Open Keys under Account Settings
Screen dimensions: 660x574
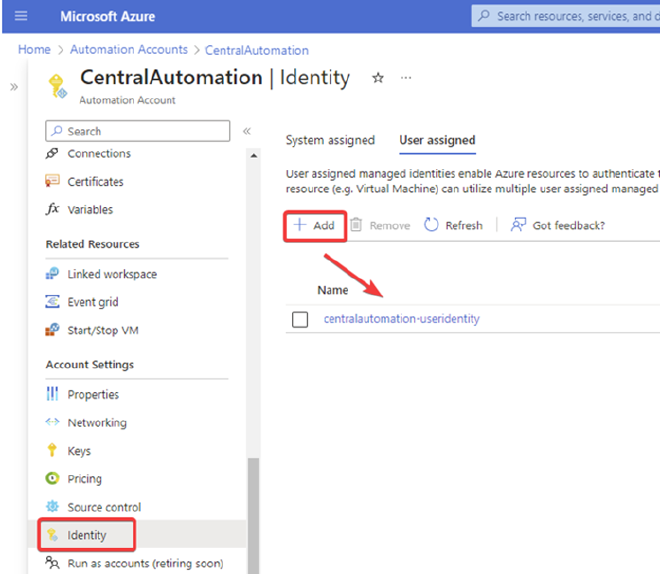pyautogui.click(x=79, y=451)
